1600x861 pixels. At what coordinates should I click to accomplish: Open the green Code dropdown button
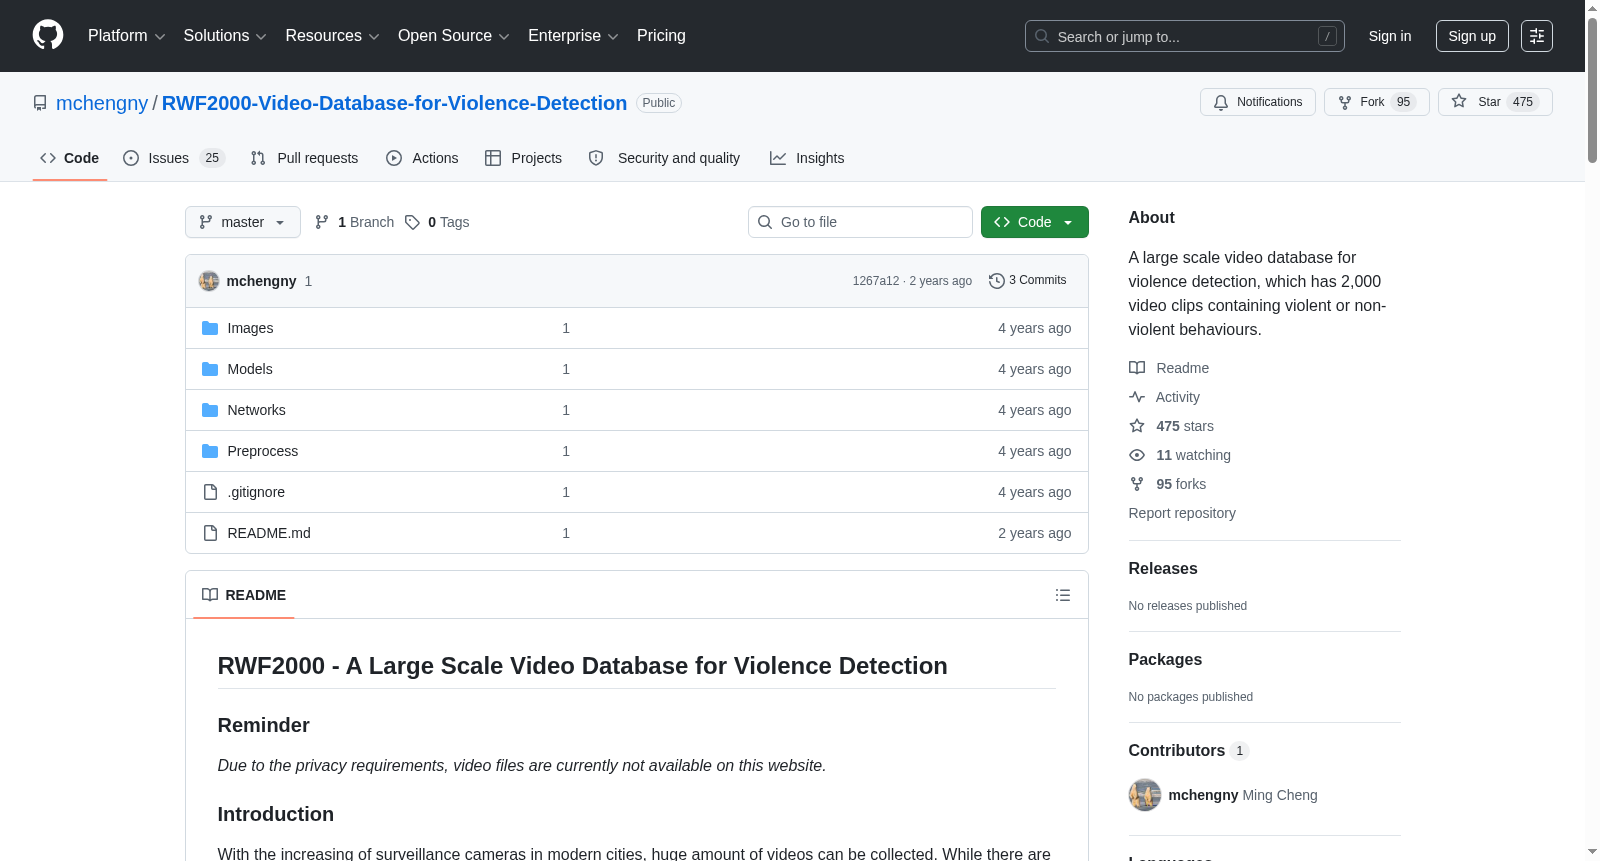coord(1035,222)
